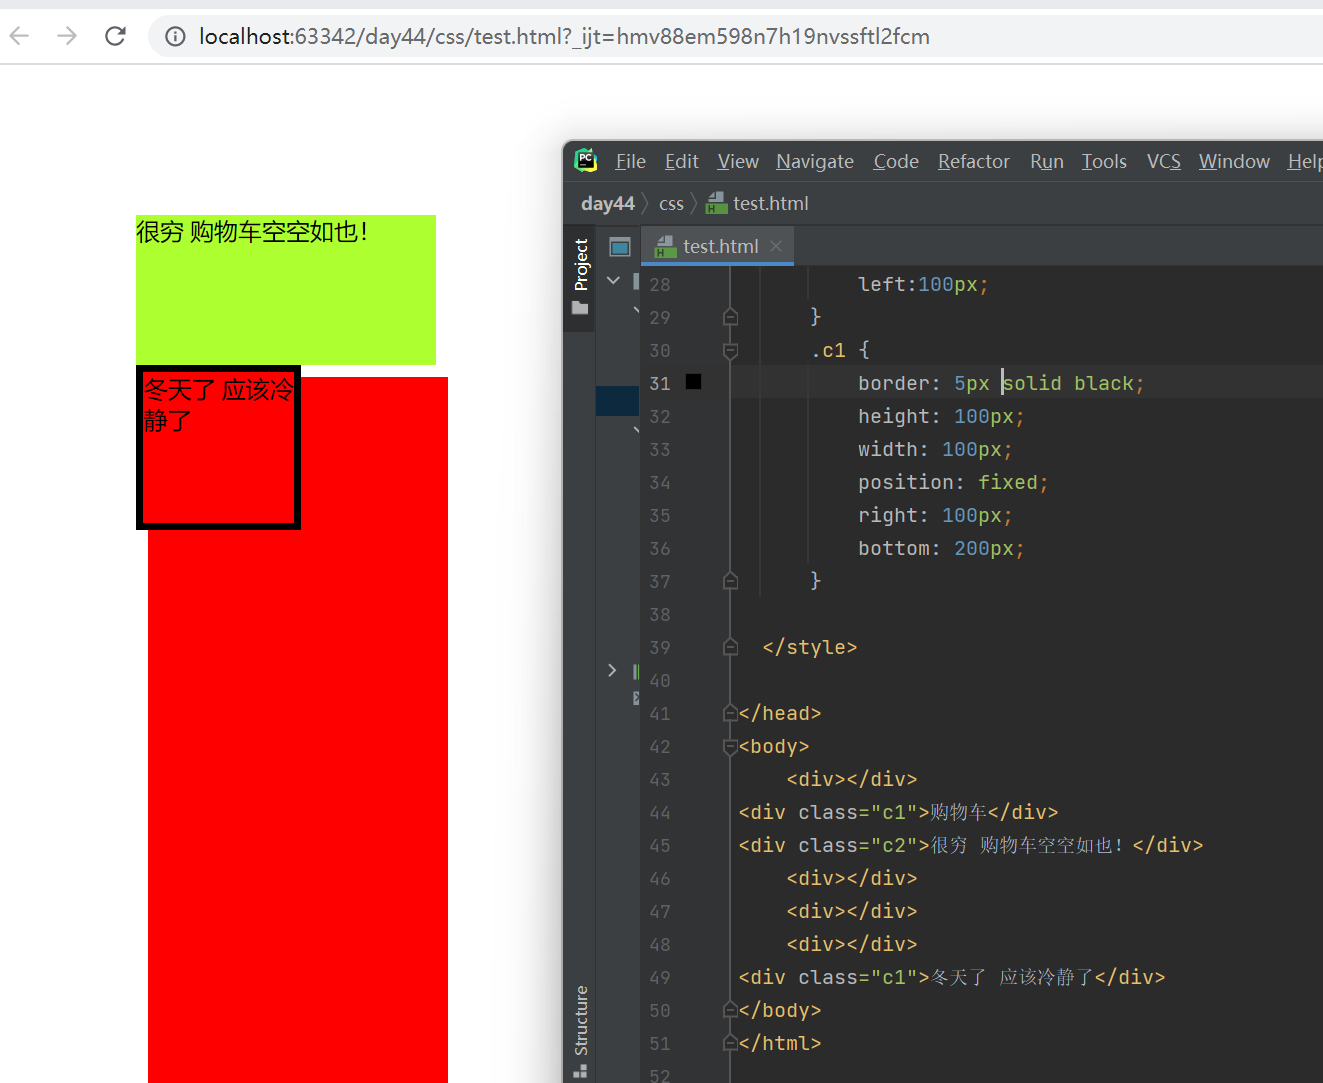Open the Tools menu
Image resolution: width=1323 pixels, height=1083 pixels.
point(1104,161)
